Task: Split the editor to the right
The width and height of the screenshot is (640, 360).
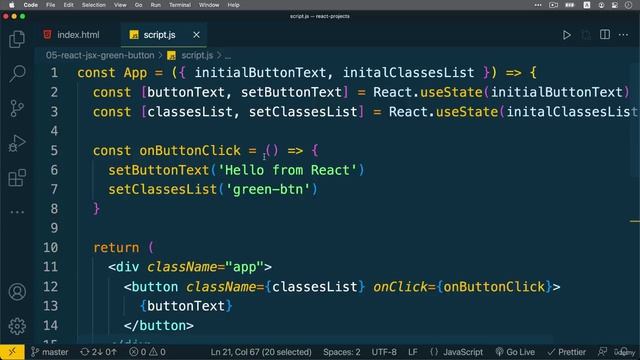Action: pos(605,35)
